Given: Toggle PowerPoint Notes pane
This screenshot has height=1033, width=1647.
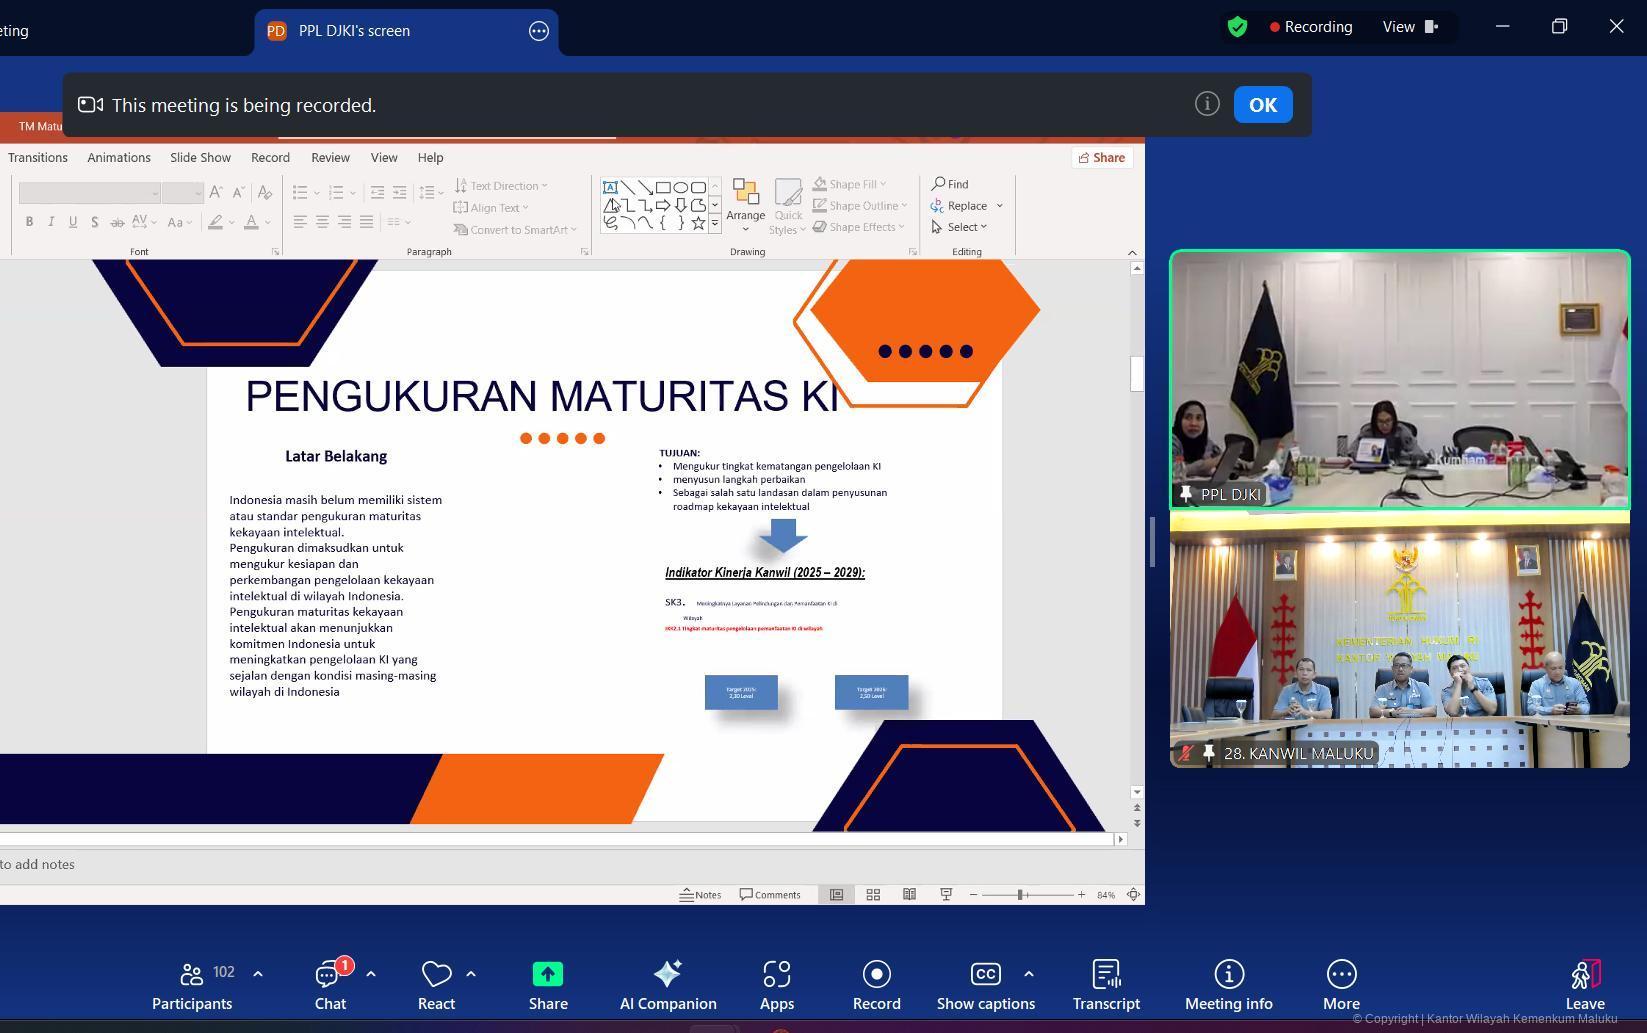Looking at the screenshot, I should [701, 895].
